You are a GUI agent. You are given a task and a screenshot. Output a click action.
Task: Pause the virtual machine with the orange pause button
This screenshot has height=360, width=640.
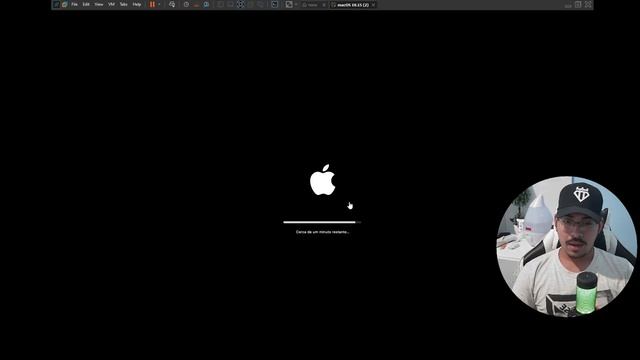point(152,4)
